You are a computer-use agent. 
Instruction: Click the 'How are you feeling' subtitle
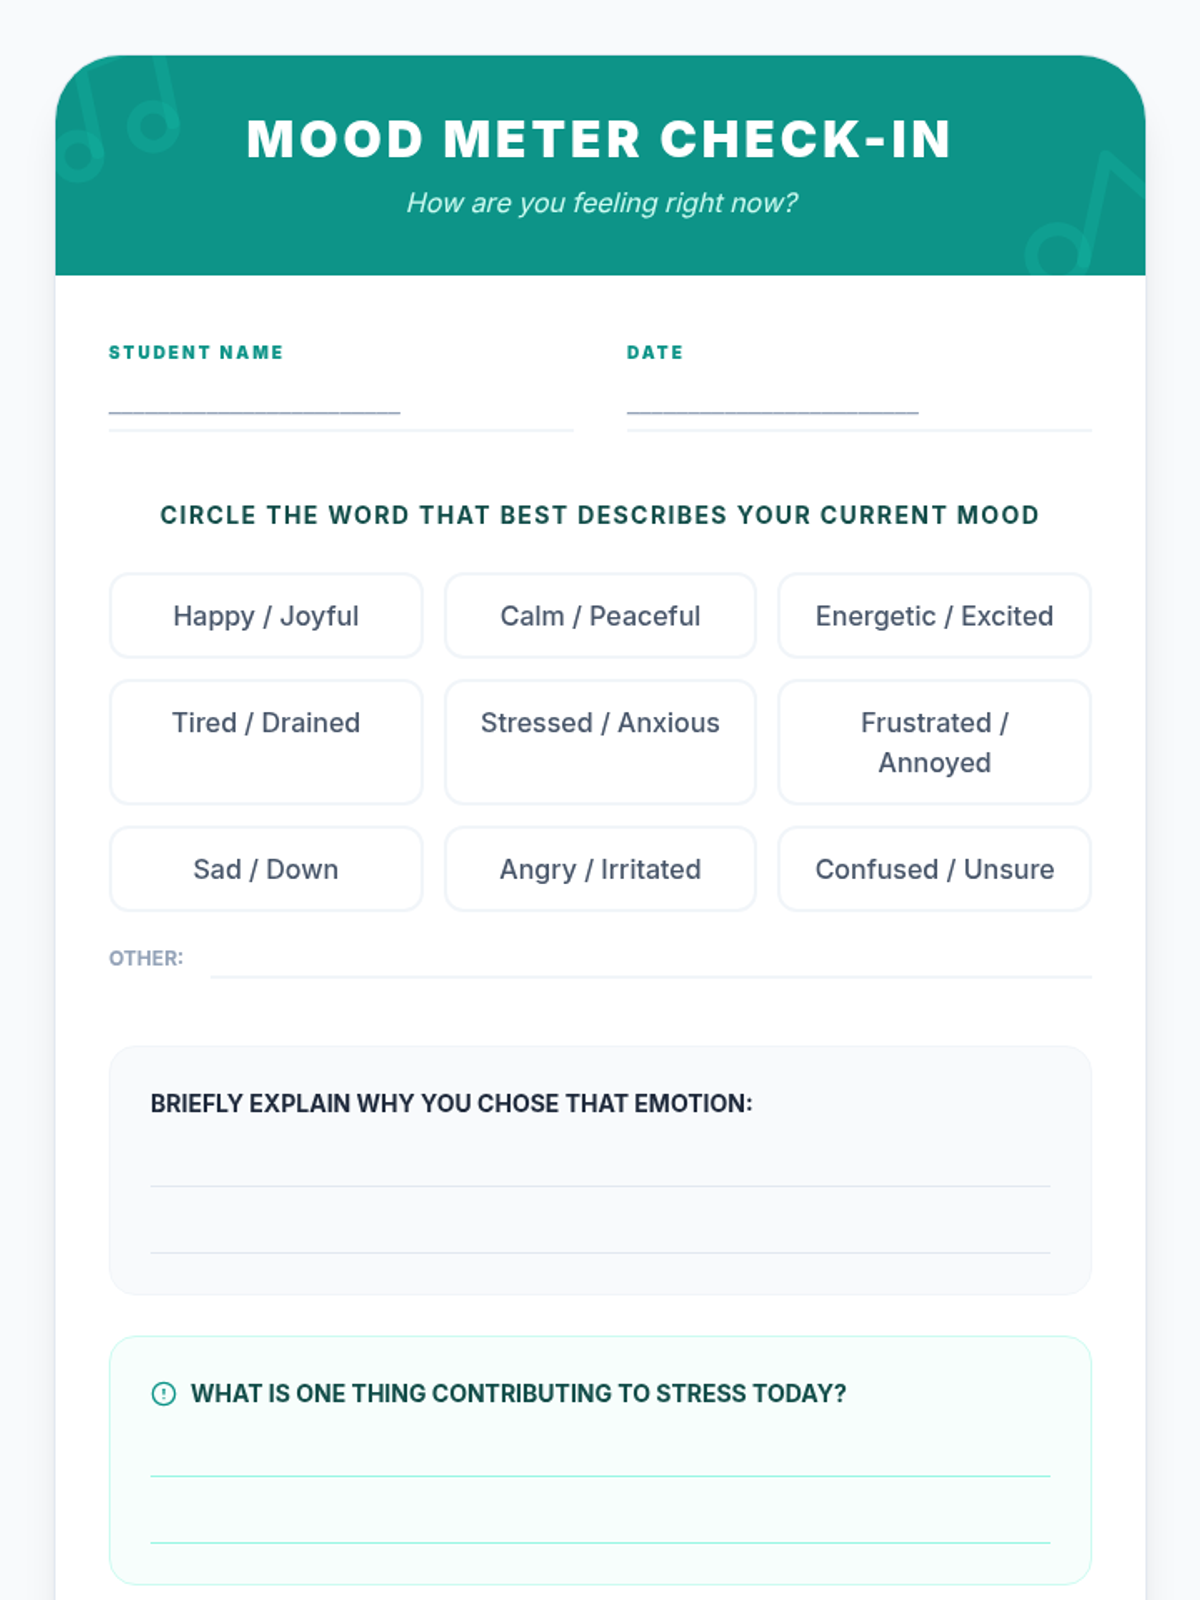pos(601,203)
